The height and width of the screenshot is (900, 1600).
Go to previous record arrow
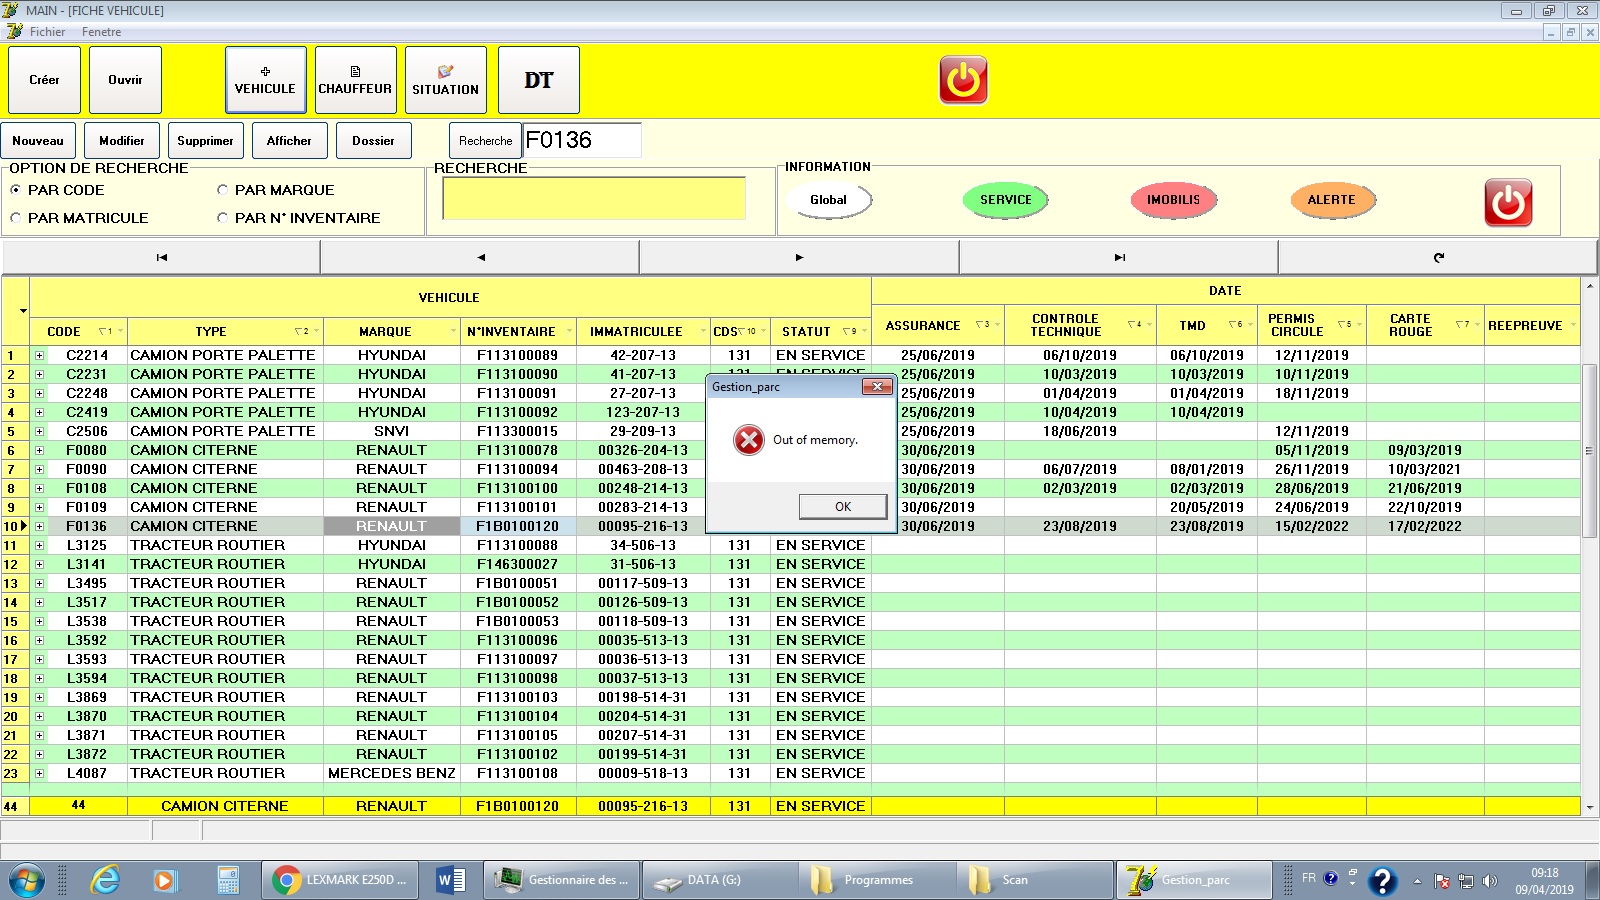tap(480, 257)
